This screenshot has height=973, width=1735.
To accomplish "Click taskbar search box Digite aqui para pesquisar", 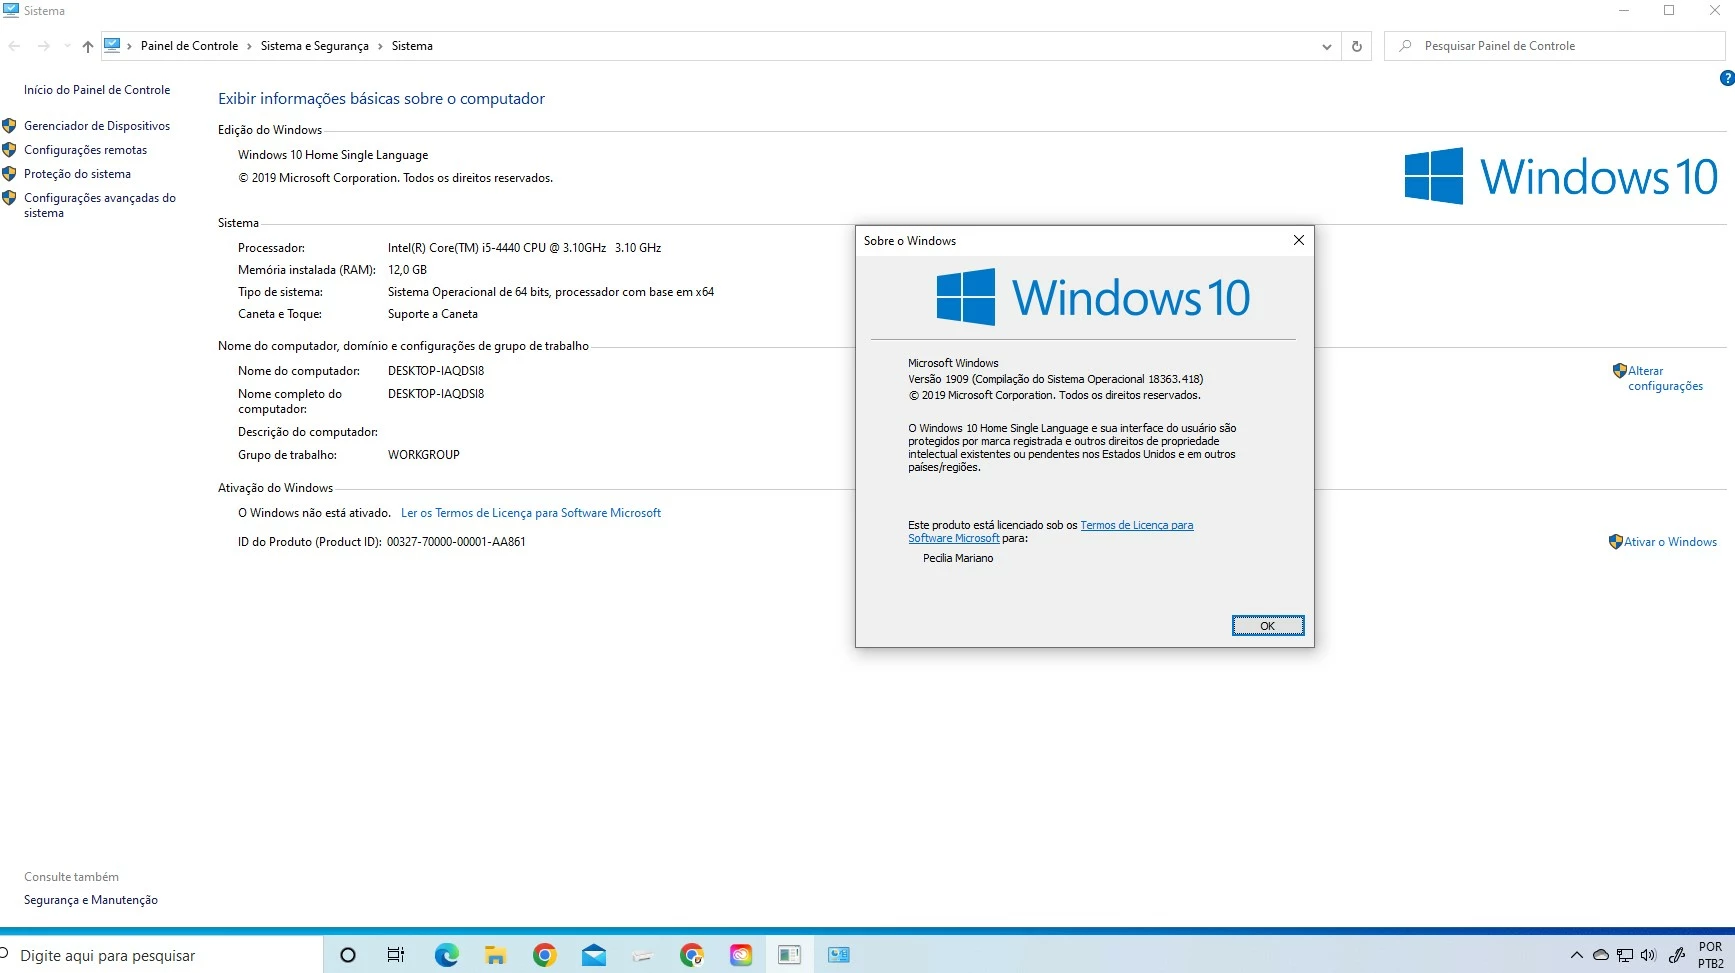I will coord(161,955).
